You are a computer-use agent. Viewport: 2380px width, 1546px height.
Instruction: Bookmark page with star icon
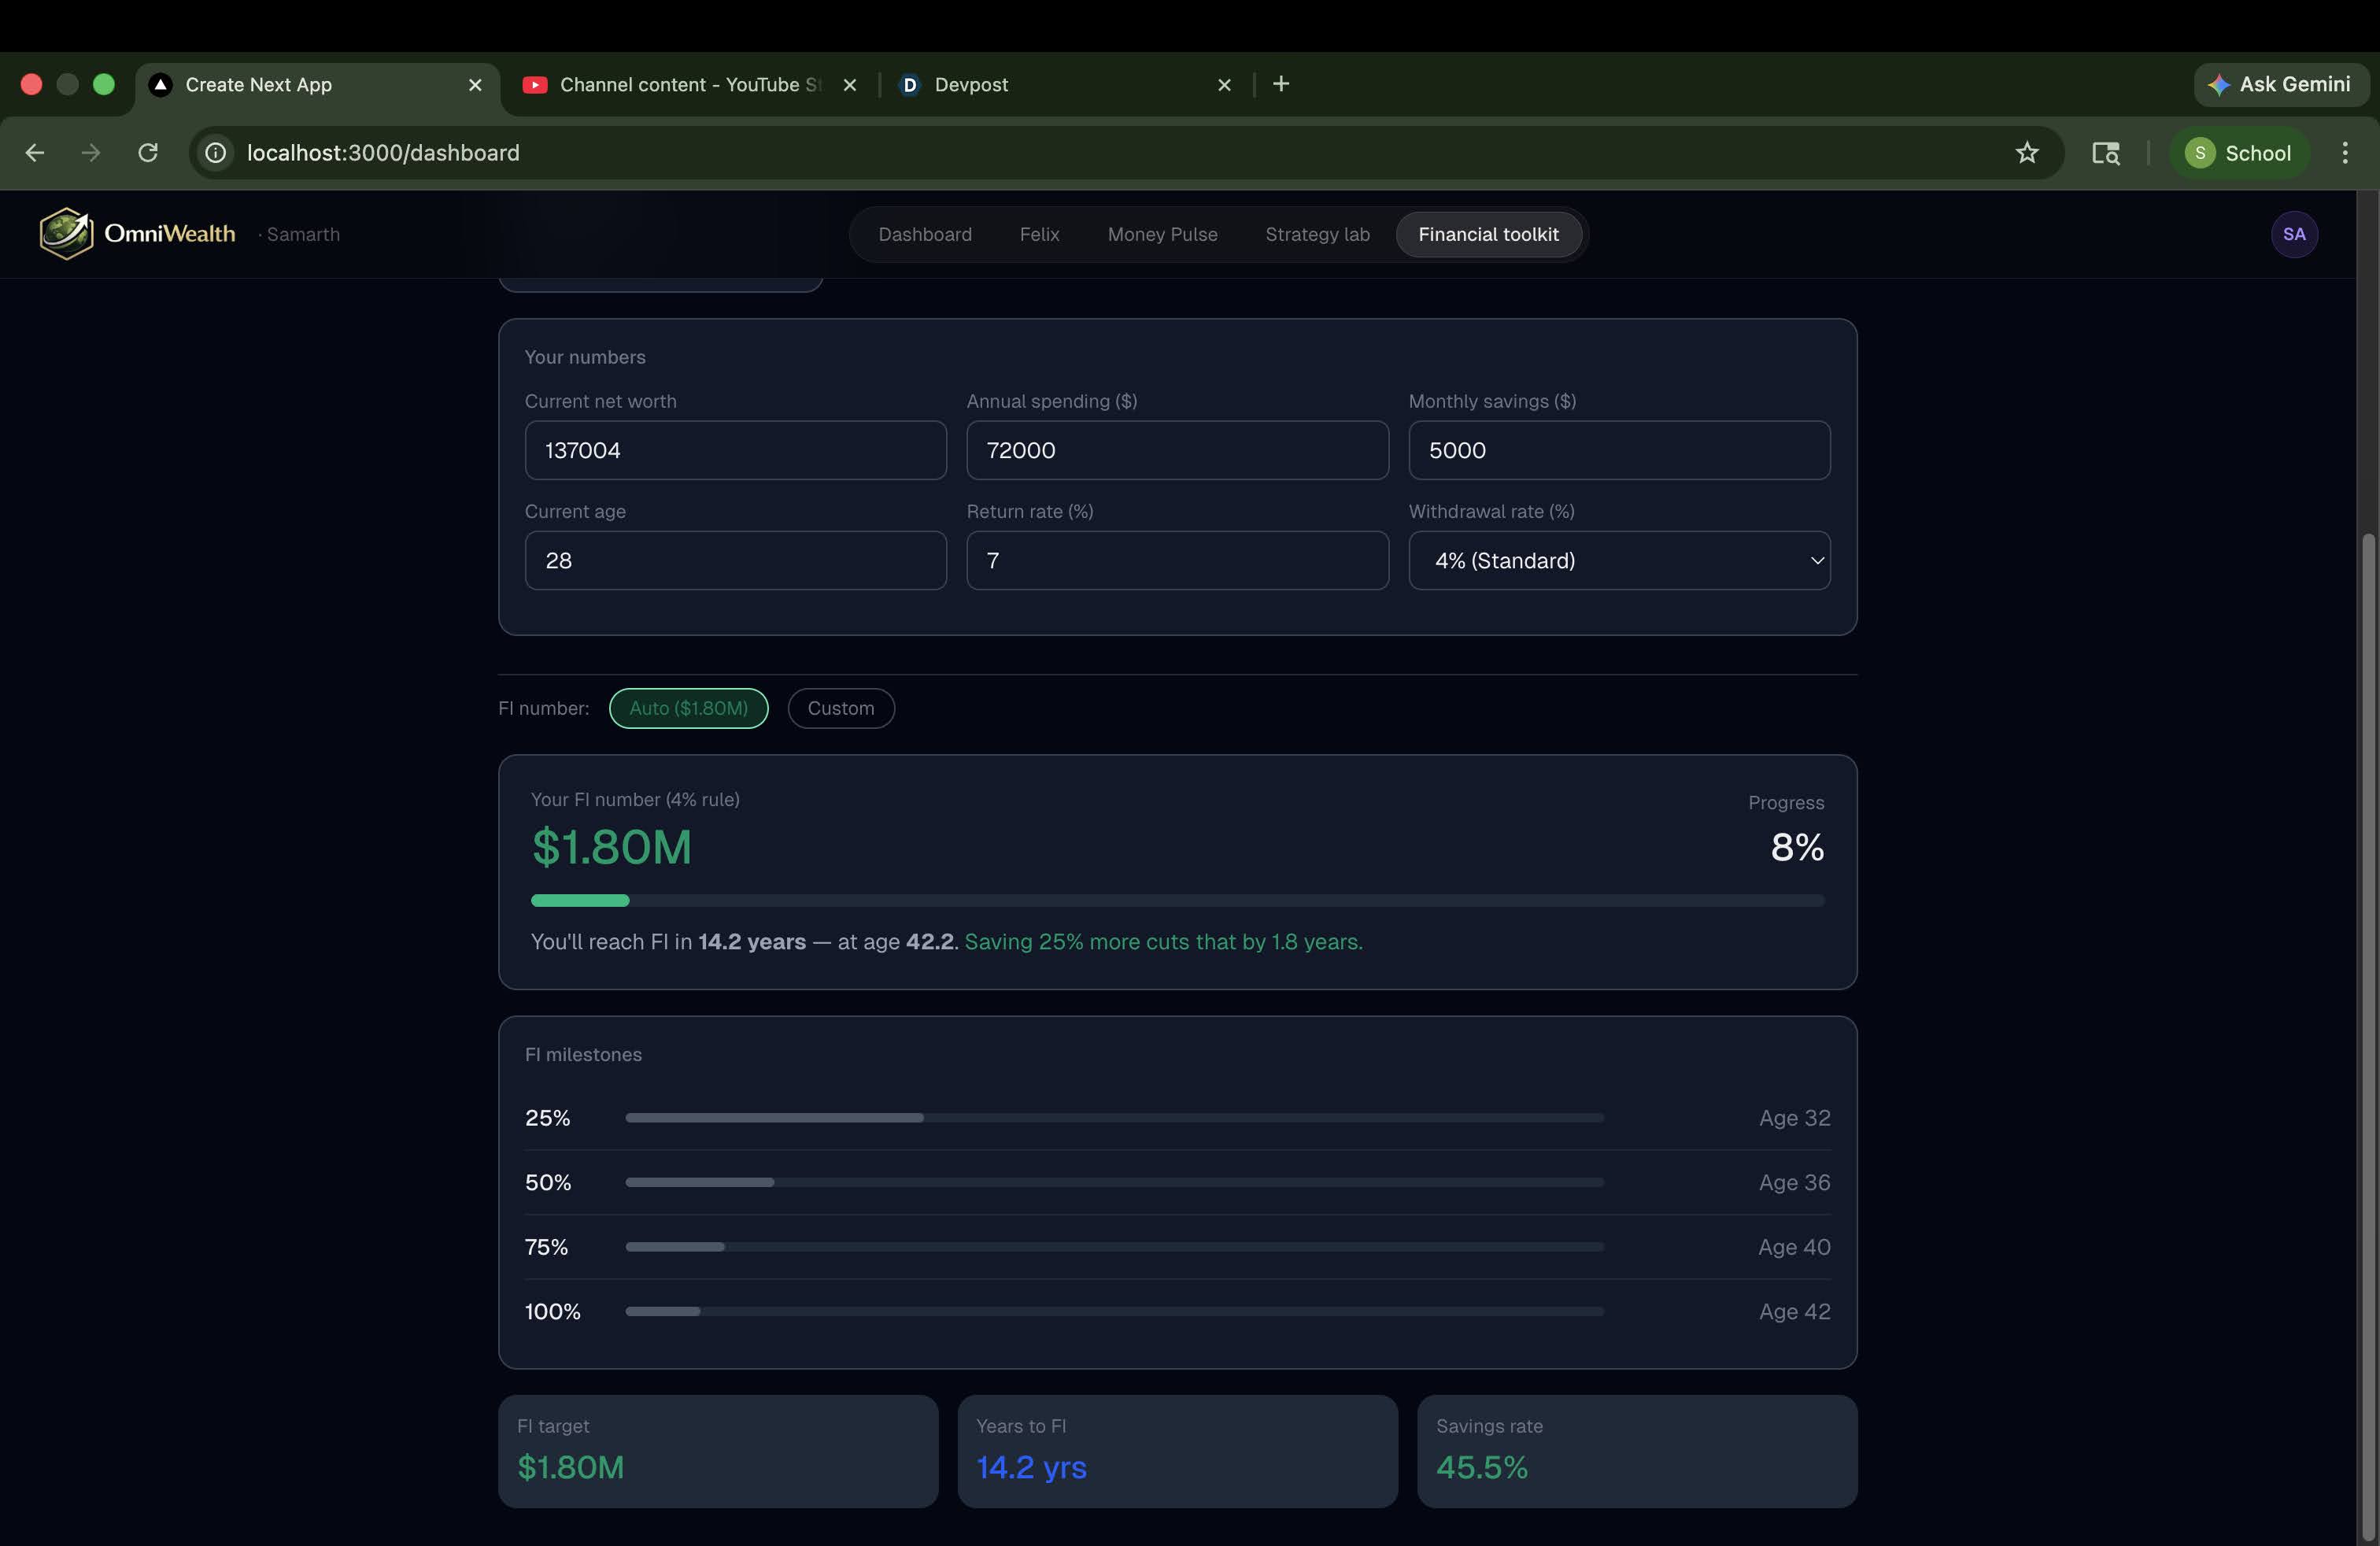coord(2026,153)
